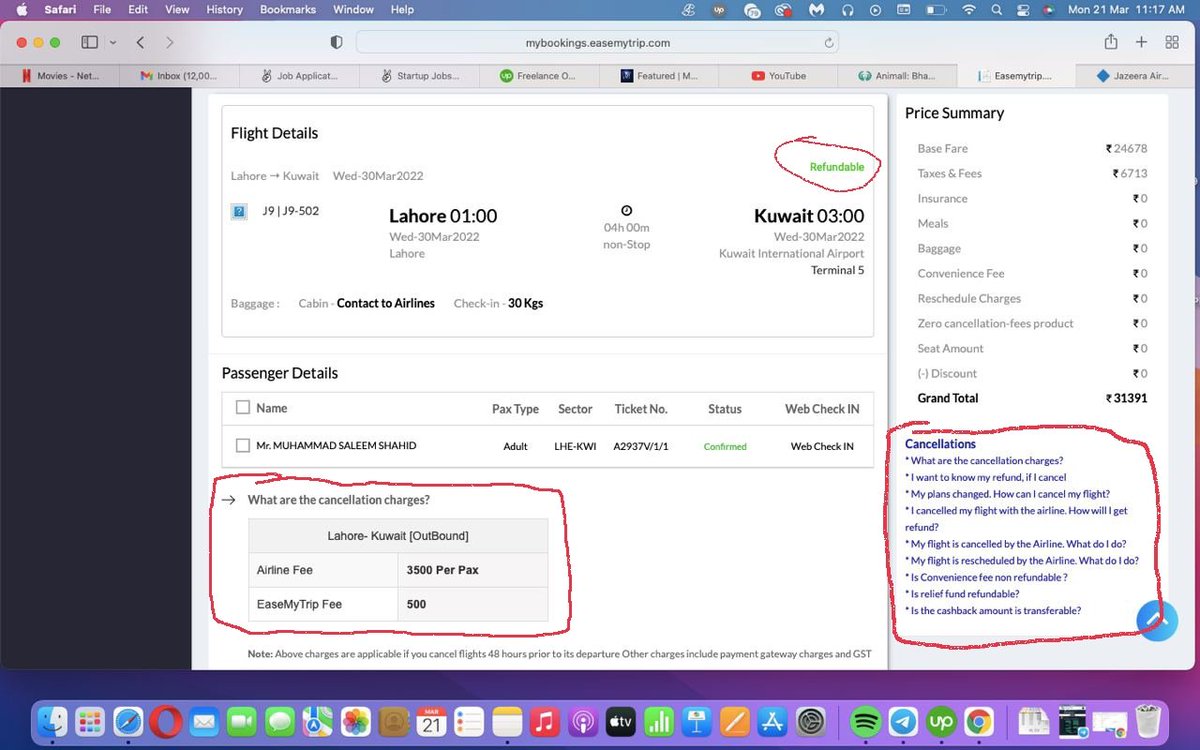Viewport: 1200px width, 750px height.
Task: Click the blue scroll-to-top floating button
Action: (x=1157, y=620)
